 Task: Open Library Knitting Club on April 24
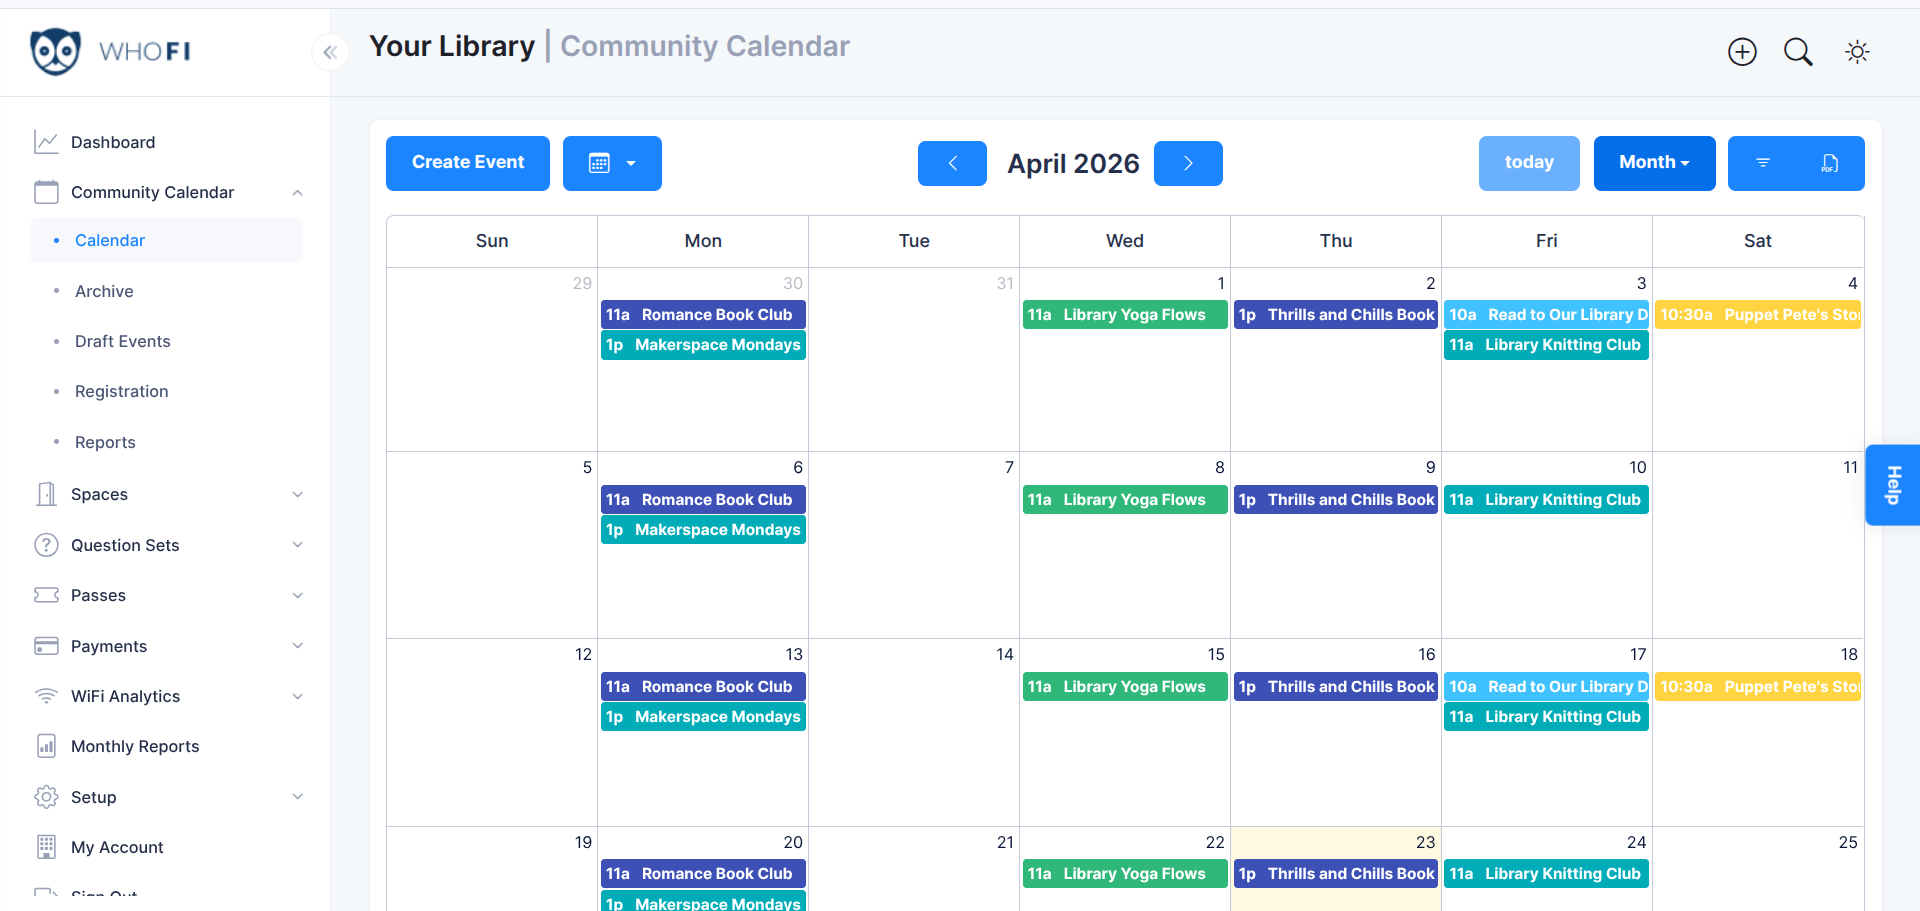click(1547, 874)
